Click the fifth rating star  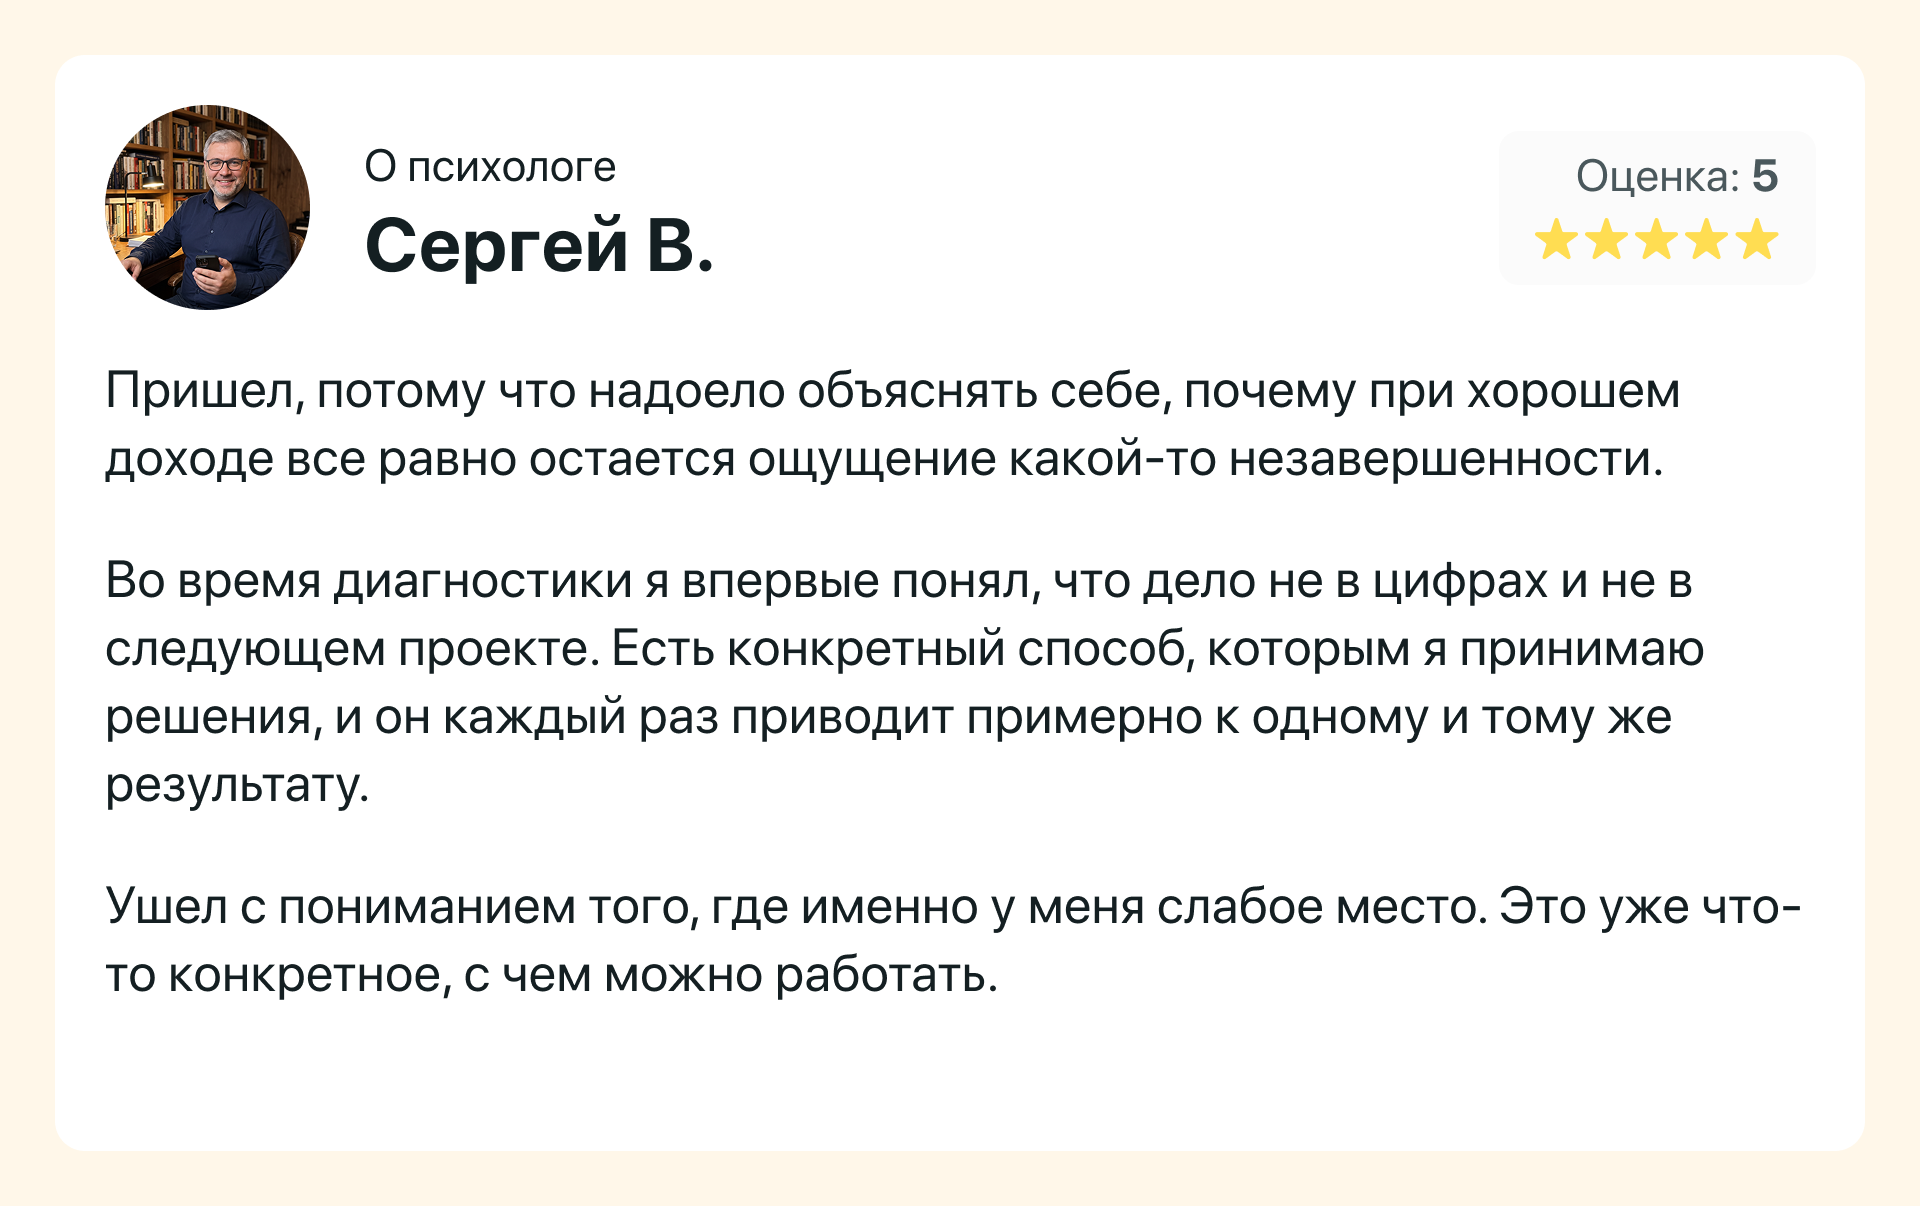click(x=1757, y=240)
